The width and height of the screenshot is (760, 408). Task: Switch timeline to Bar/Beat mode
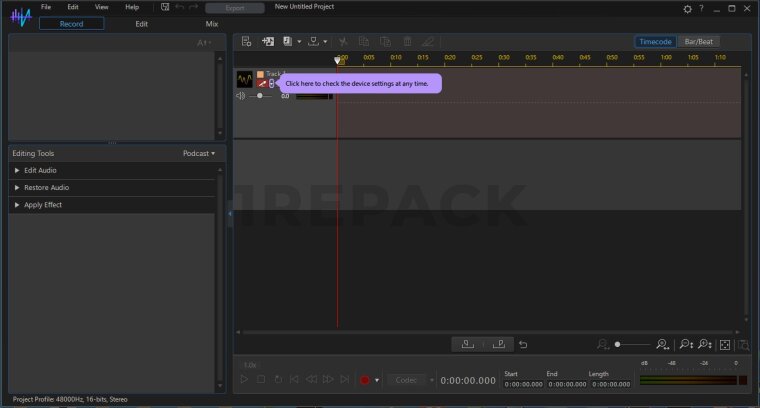click(x=698, y=42)
